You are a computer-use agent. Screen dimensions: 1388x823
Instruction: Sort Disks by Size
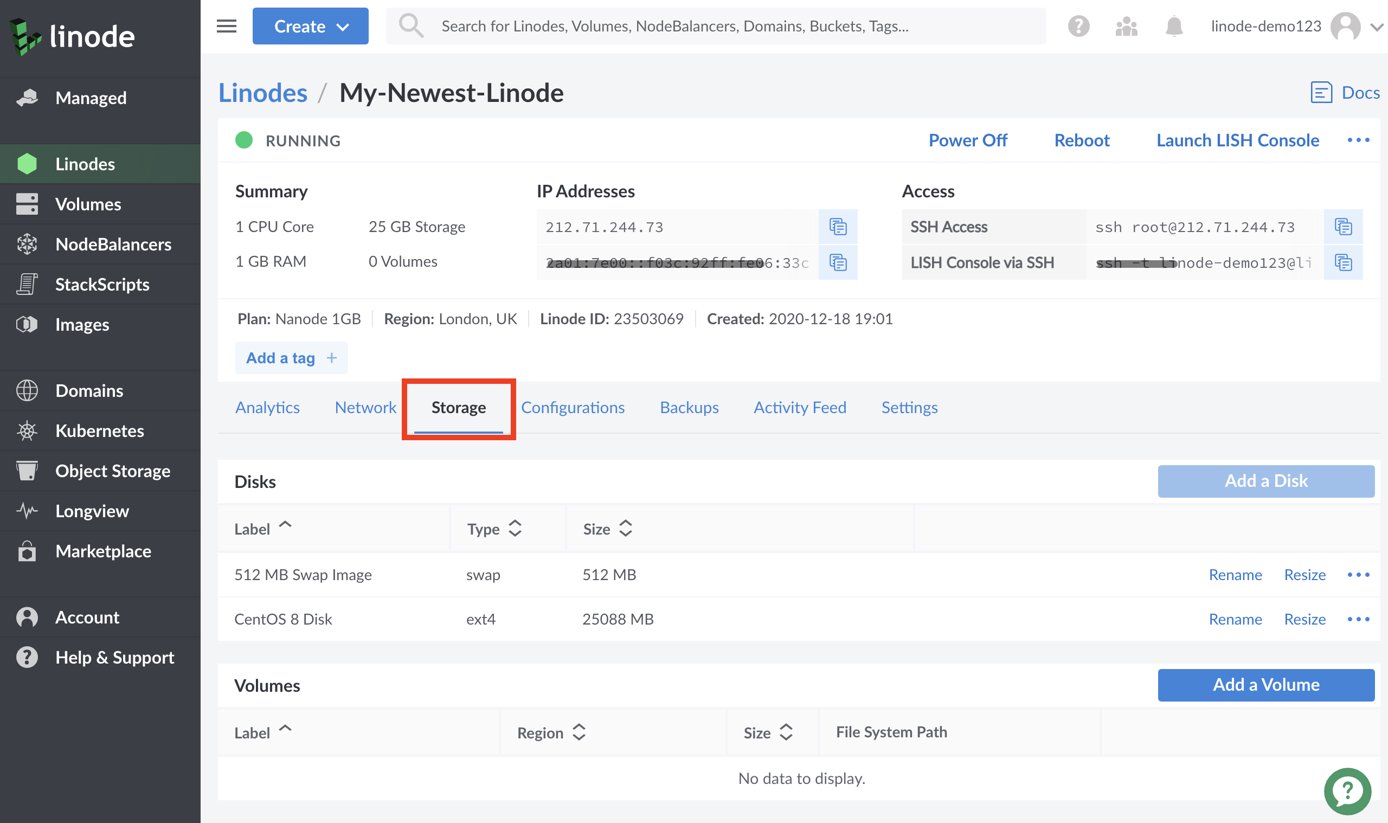608,528
